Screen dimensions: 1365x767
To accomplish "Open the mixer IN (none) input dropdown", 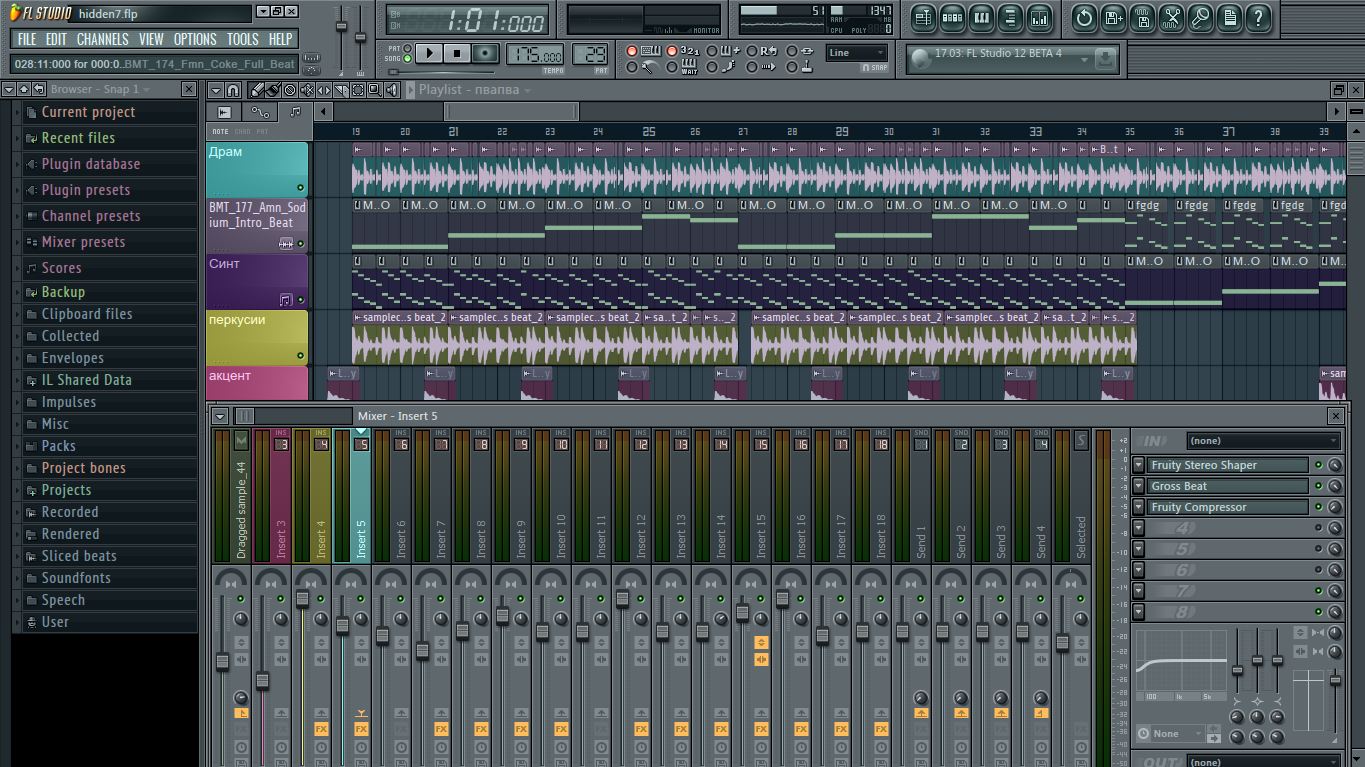I will pos(1263,441).
